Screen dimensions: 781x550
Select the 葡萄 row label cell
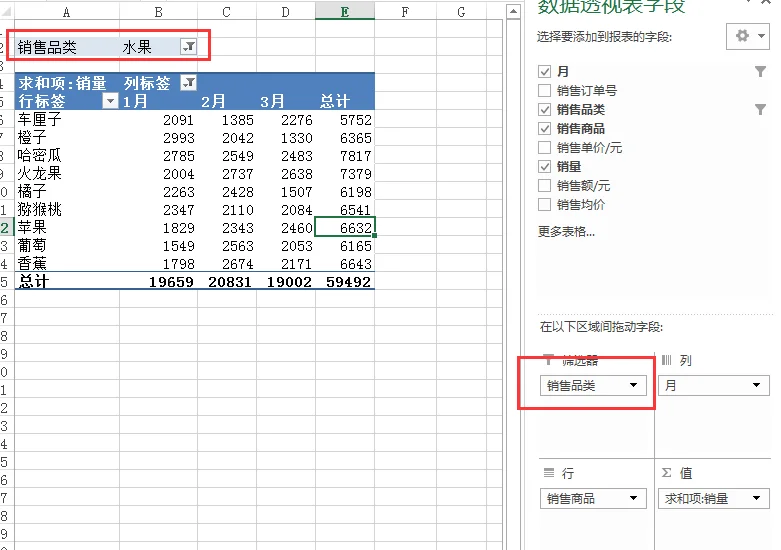pos(67,245)
